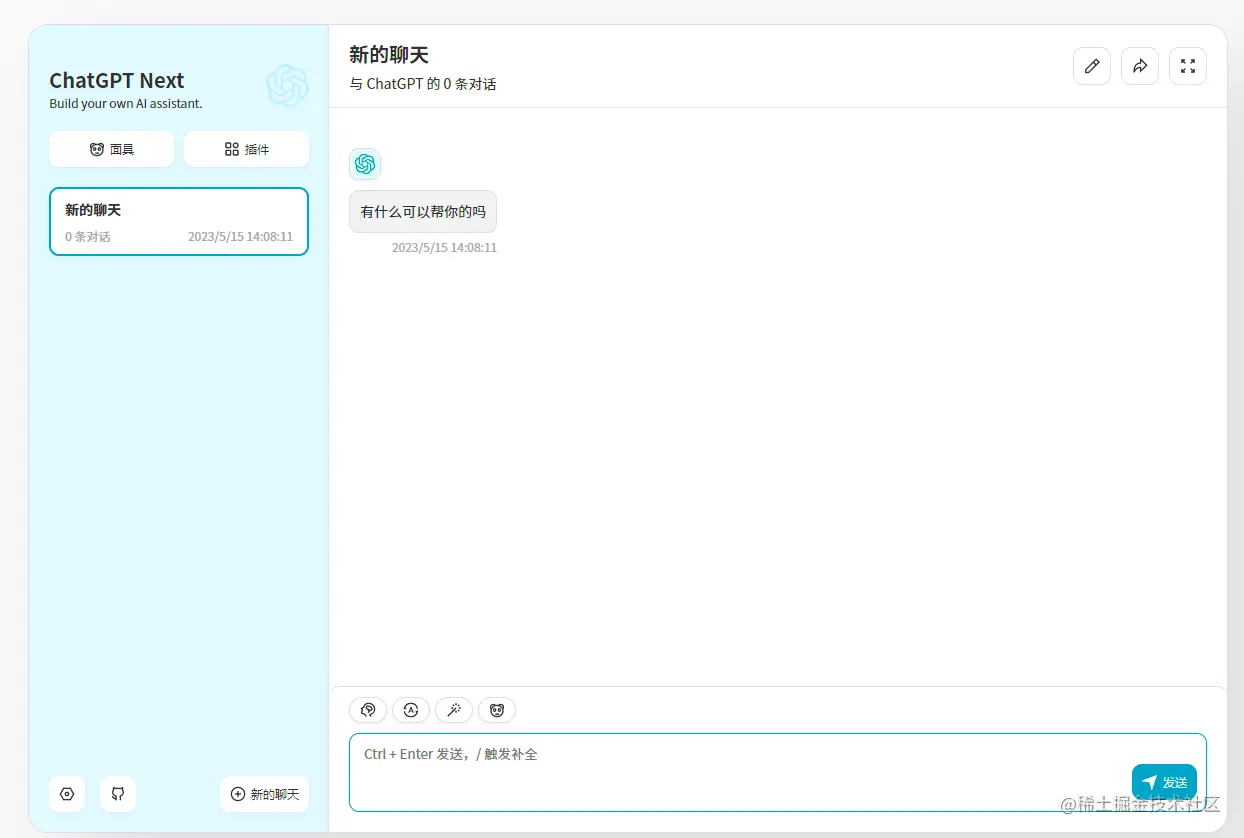The width and height of the screenshot is (1244, 838).
Task: Select the 新的聊天 conversation in sidebar
Action: (179, 222)
